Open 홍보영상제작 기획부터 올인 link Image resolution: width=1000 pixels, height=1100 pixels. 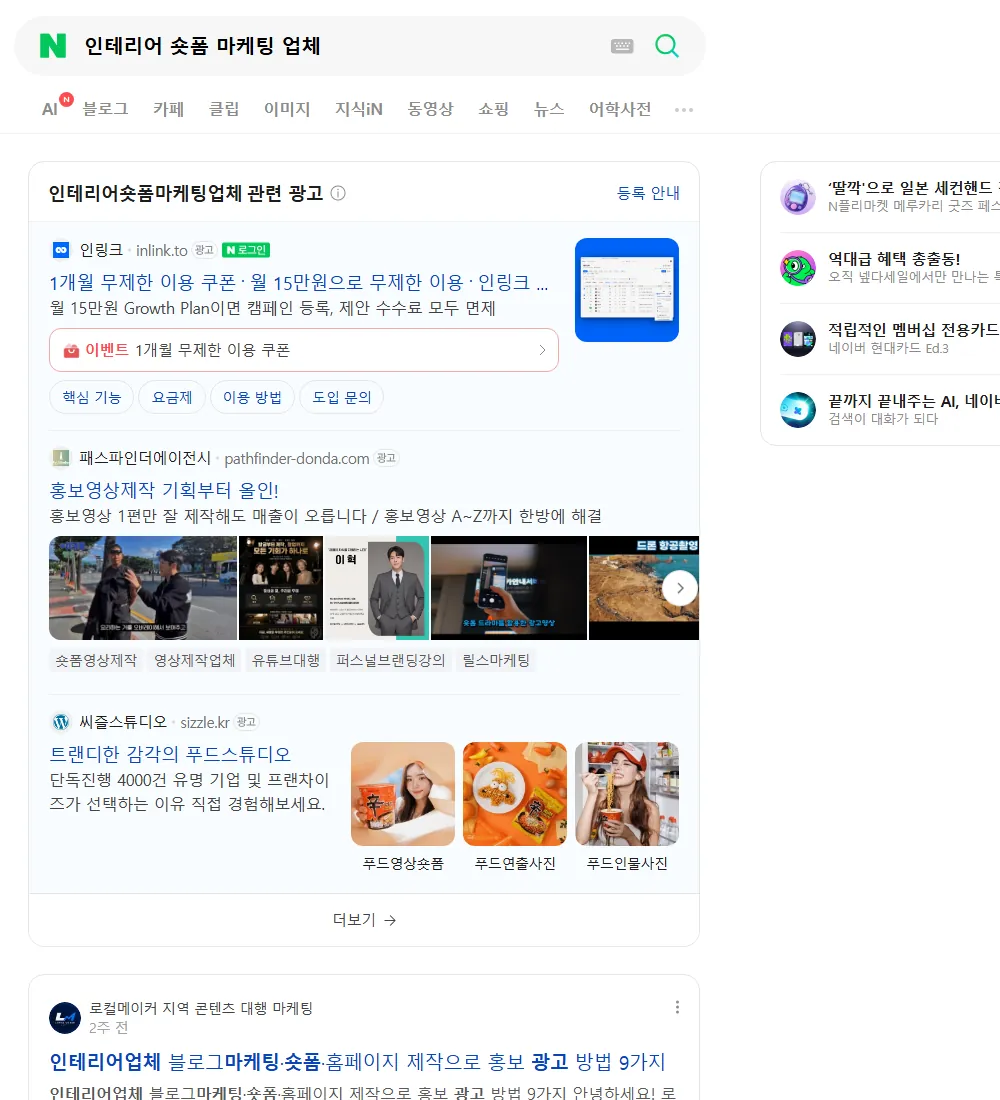(x=164, y=490)
